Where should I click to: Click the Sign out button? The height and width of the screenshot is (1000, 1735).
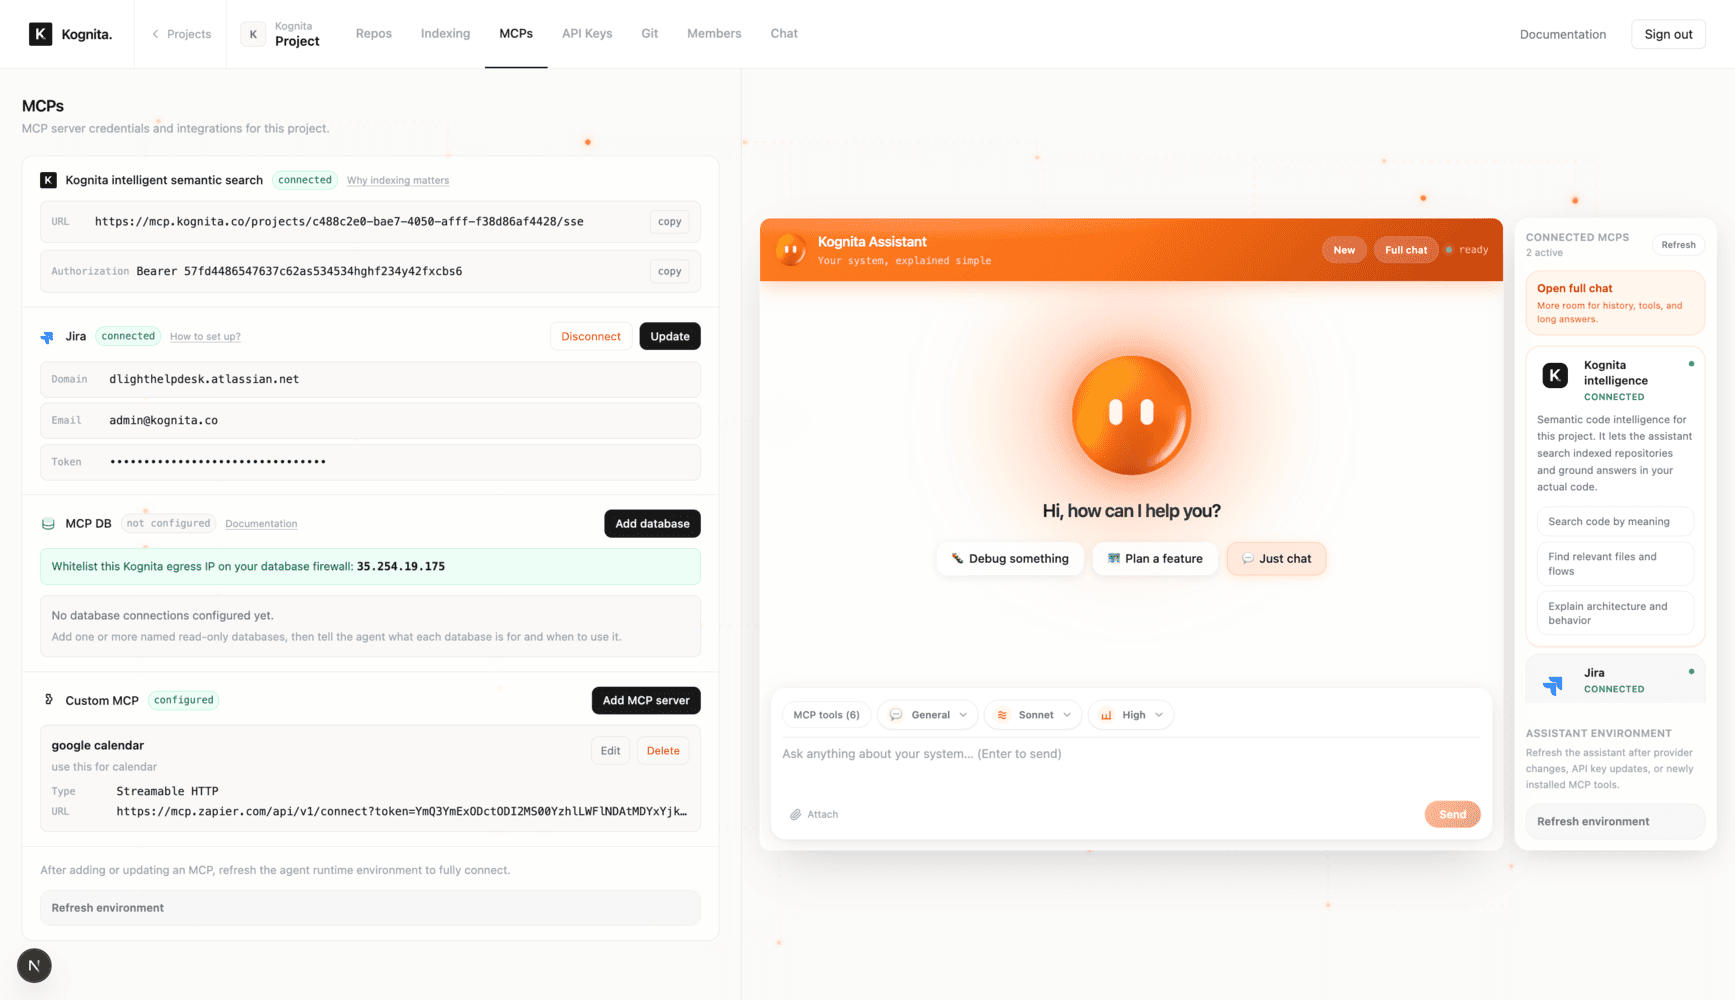[x=1668, y=34]
